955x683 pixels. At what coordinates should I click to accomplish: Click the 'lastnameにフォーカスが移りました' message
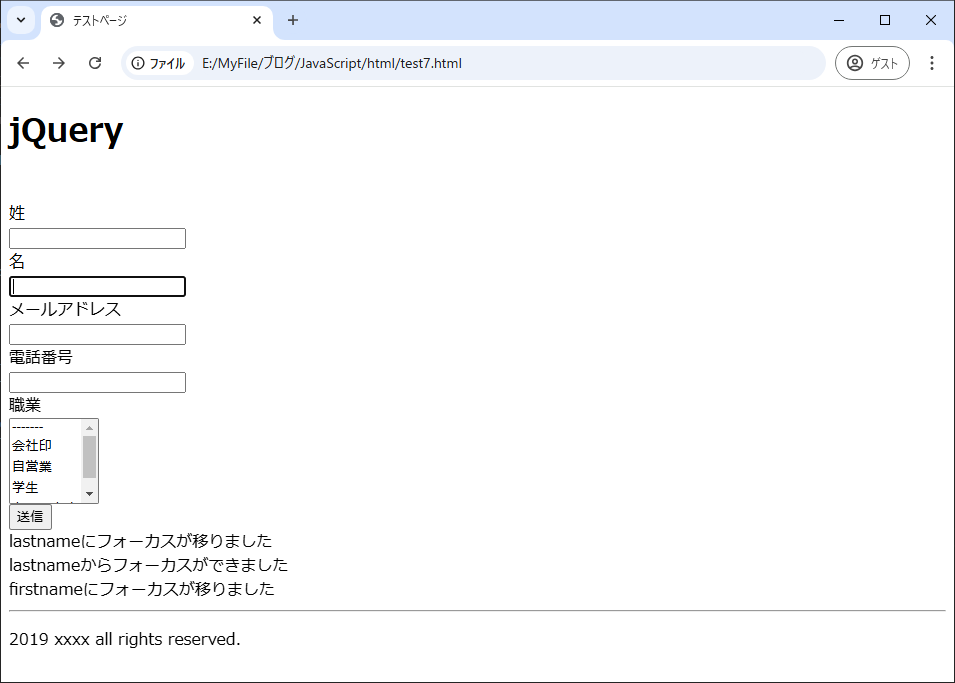click(141, 541)
